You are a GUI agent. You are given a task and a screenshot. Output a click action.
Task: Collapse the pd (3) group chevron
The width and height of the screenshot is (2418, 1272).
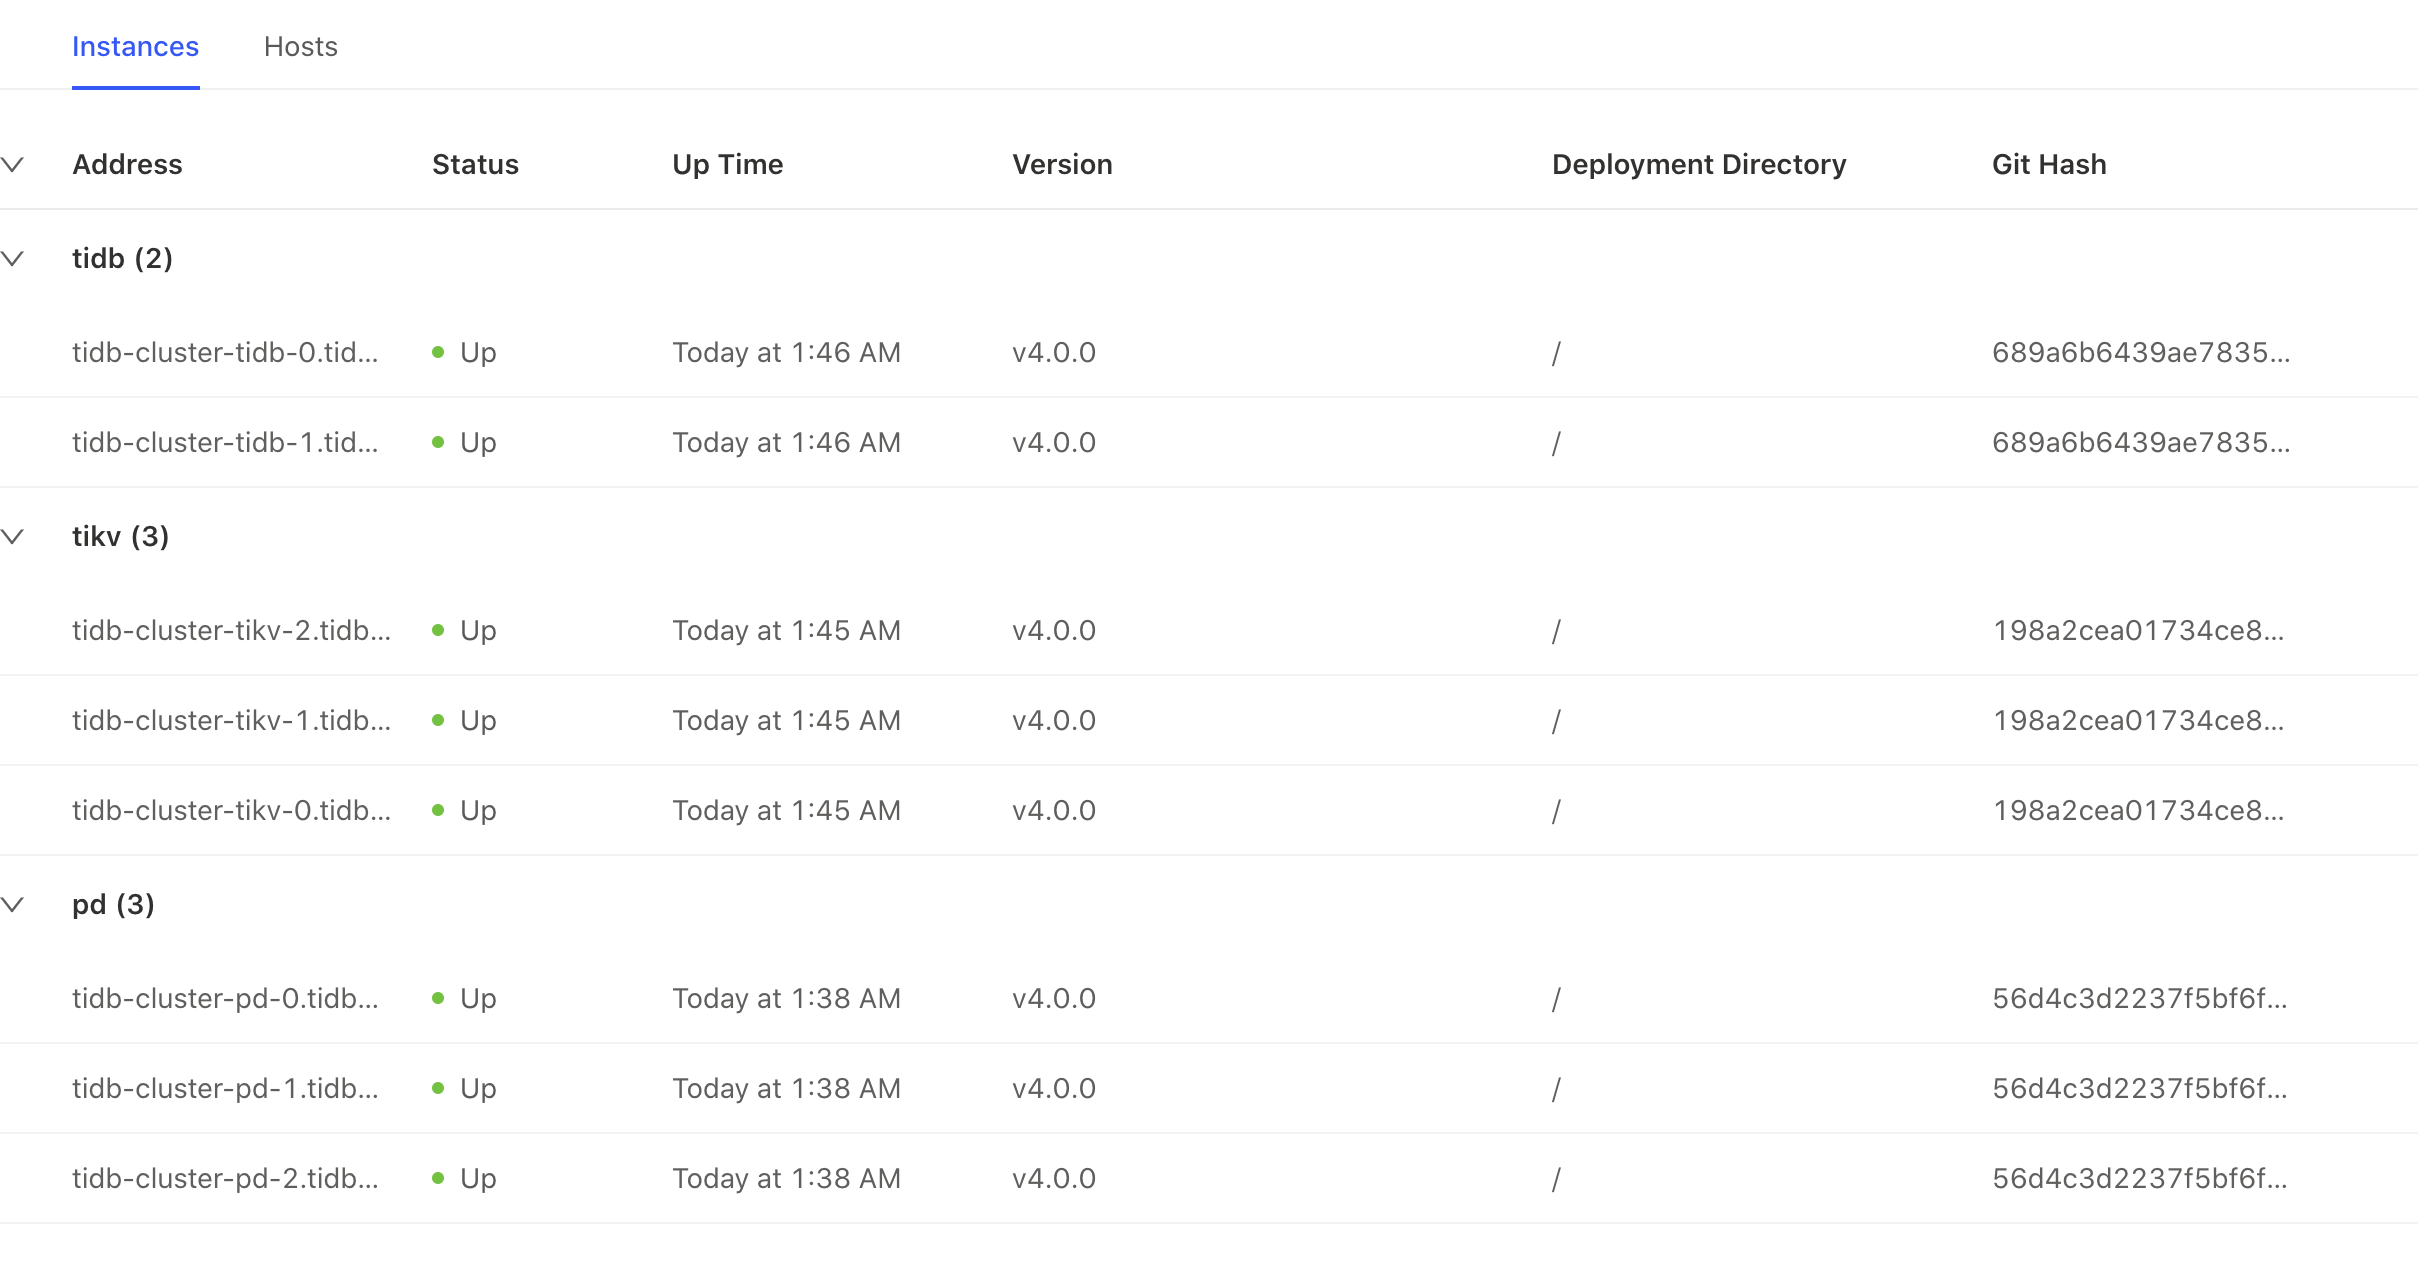pos(13,904)
